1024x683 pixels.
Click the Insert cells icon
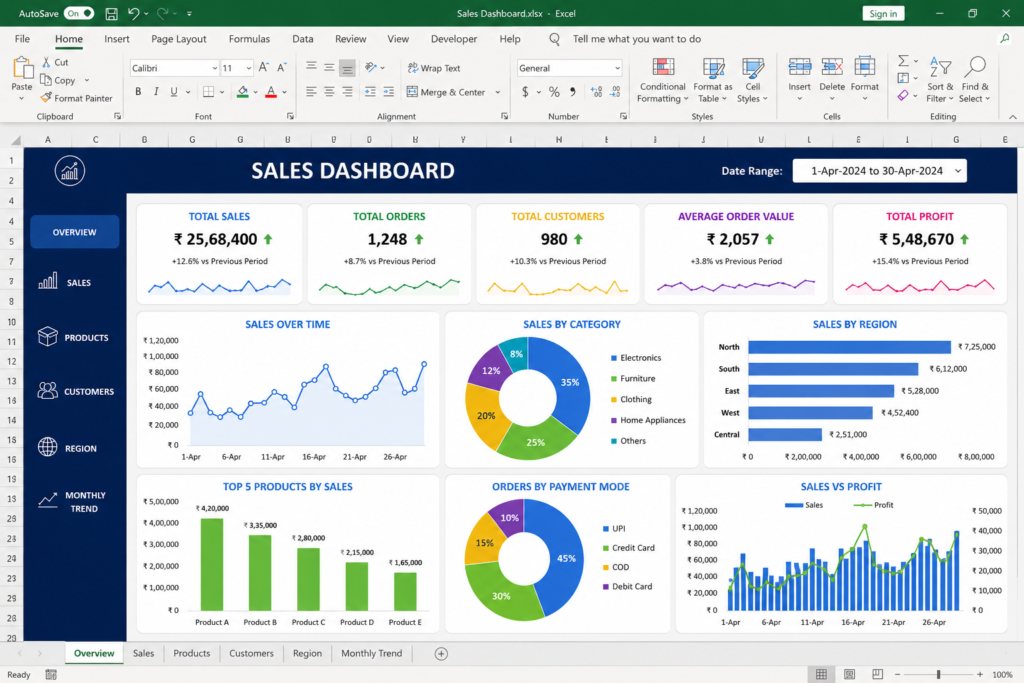799,67
